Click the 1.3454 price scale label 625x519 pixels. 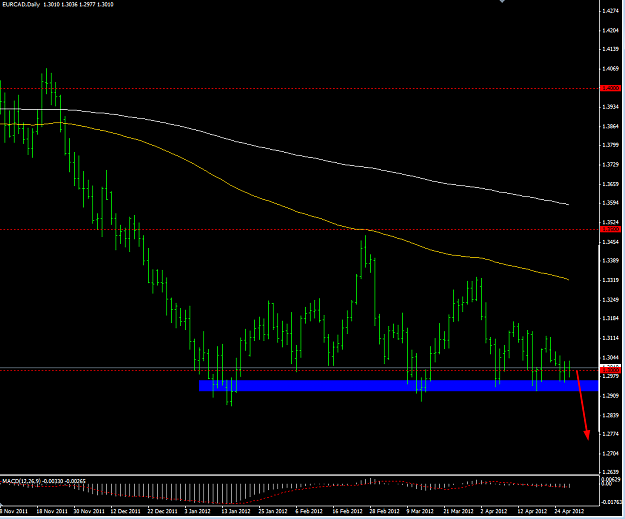tap(611, 242)
